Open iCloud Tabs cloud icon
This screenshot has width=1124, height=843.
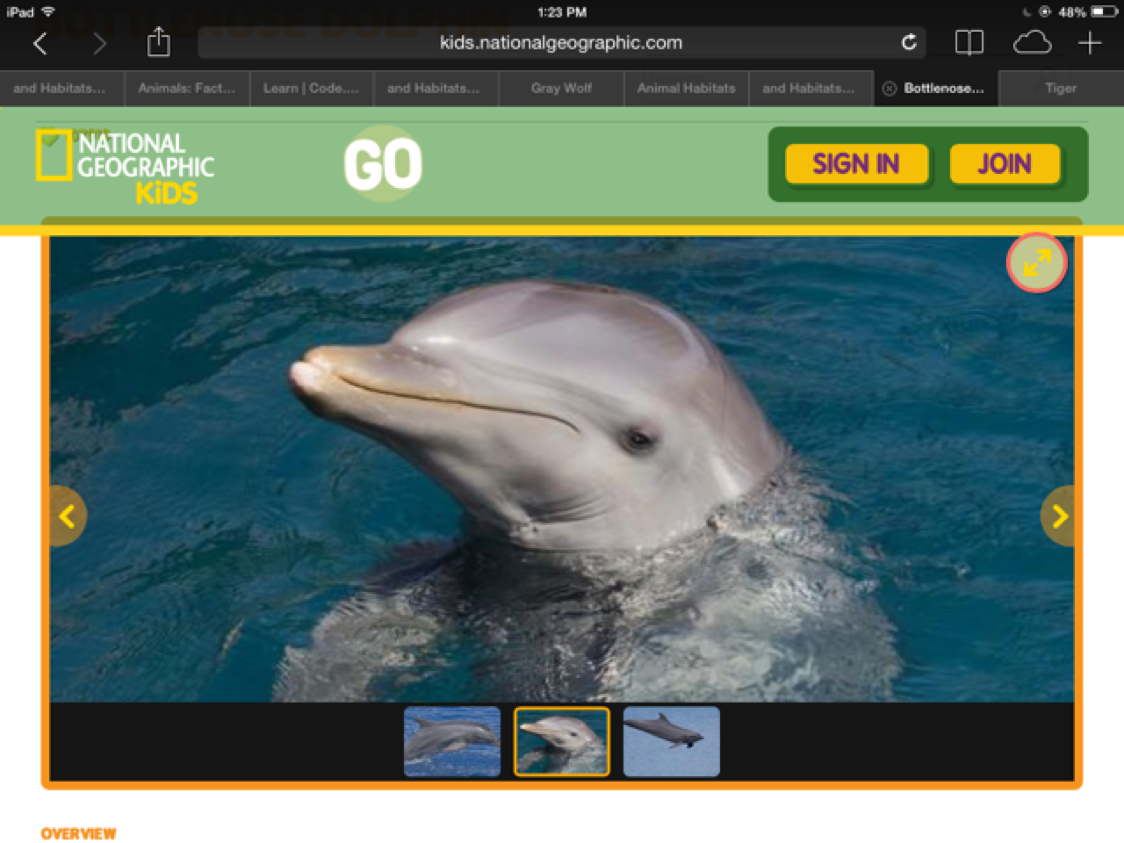click(x=1031, y=42)
